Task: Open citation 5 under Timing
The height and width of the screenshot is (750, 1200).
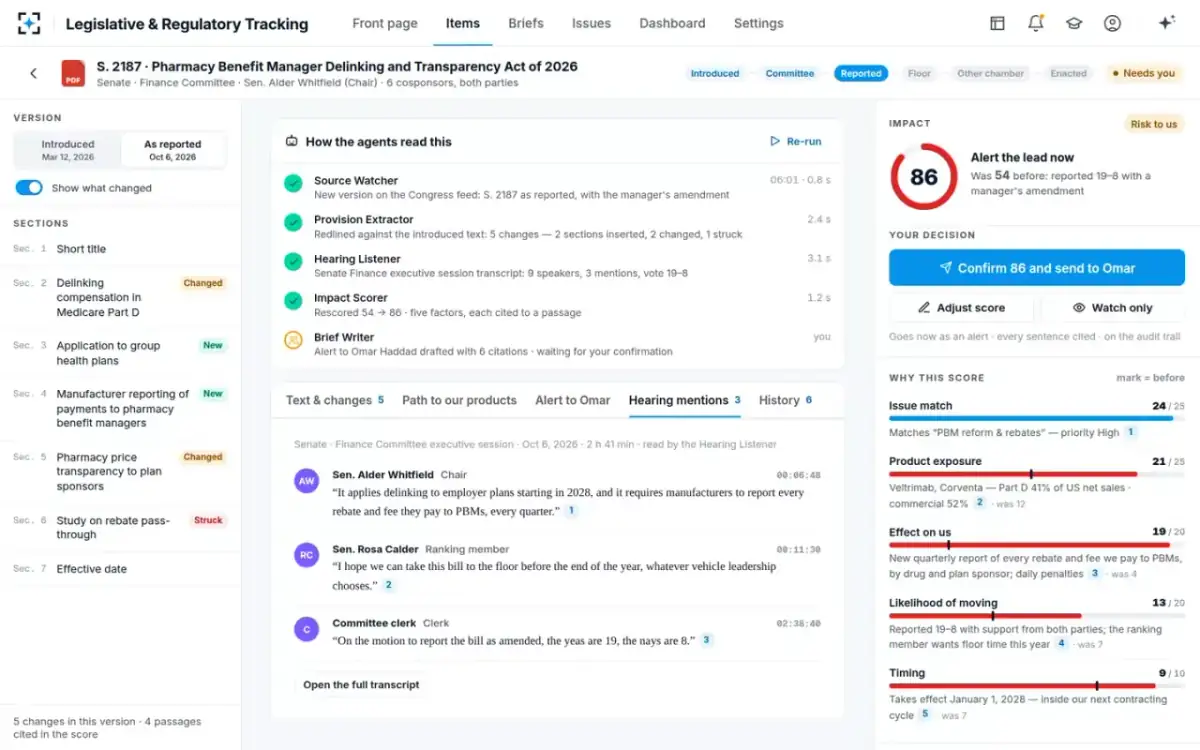Action: (925, 715)
